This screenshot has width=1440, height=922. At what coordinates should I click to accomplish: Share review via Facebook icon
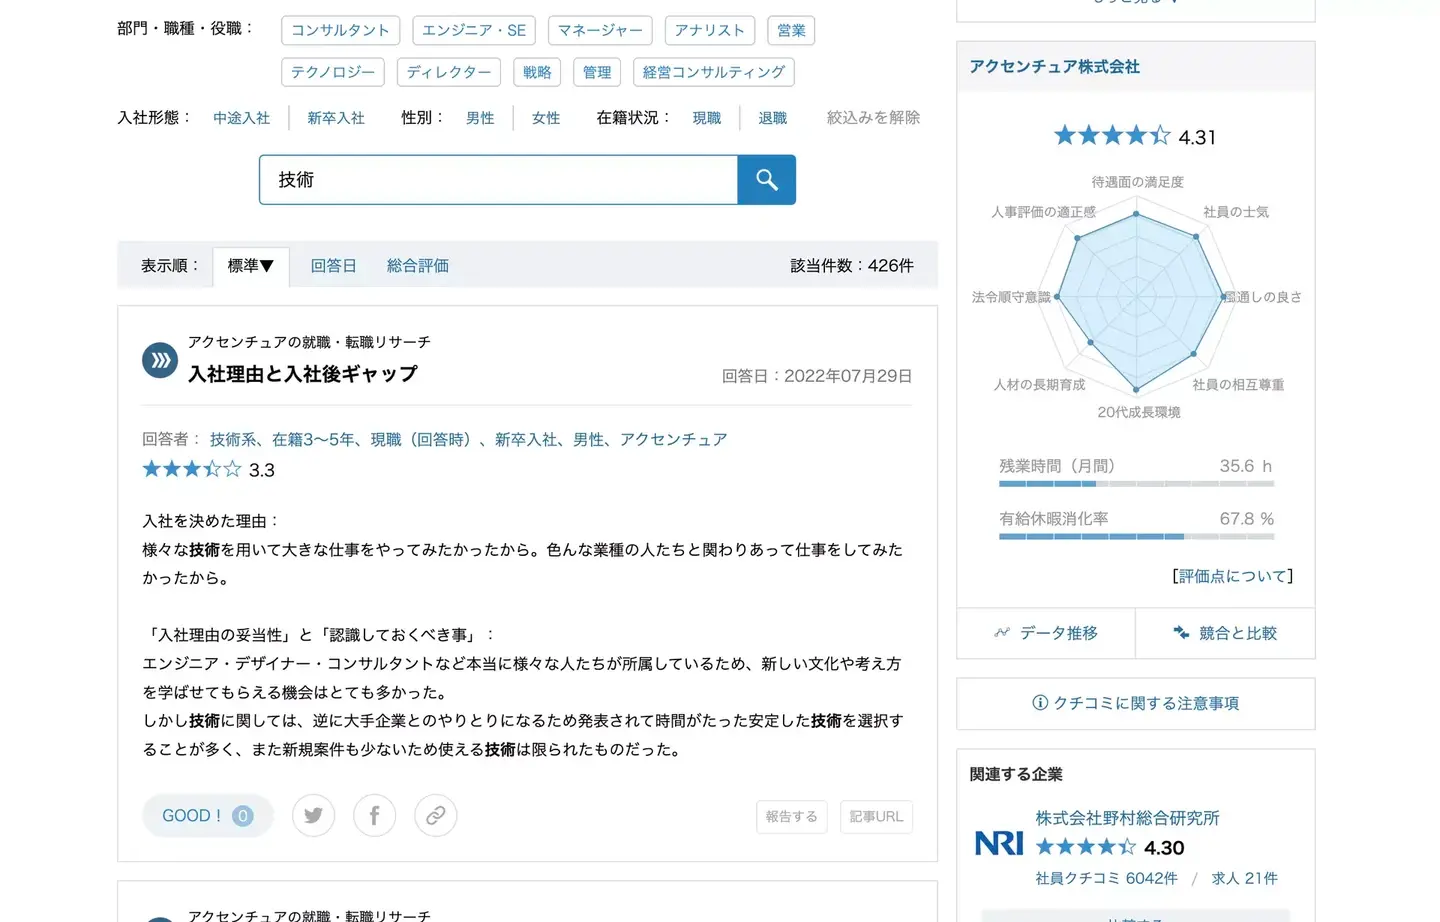click(x=374, y=816)
